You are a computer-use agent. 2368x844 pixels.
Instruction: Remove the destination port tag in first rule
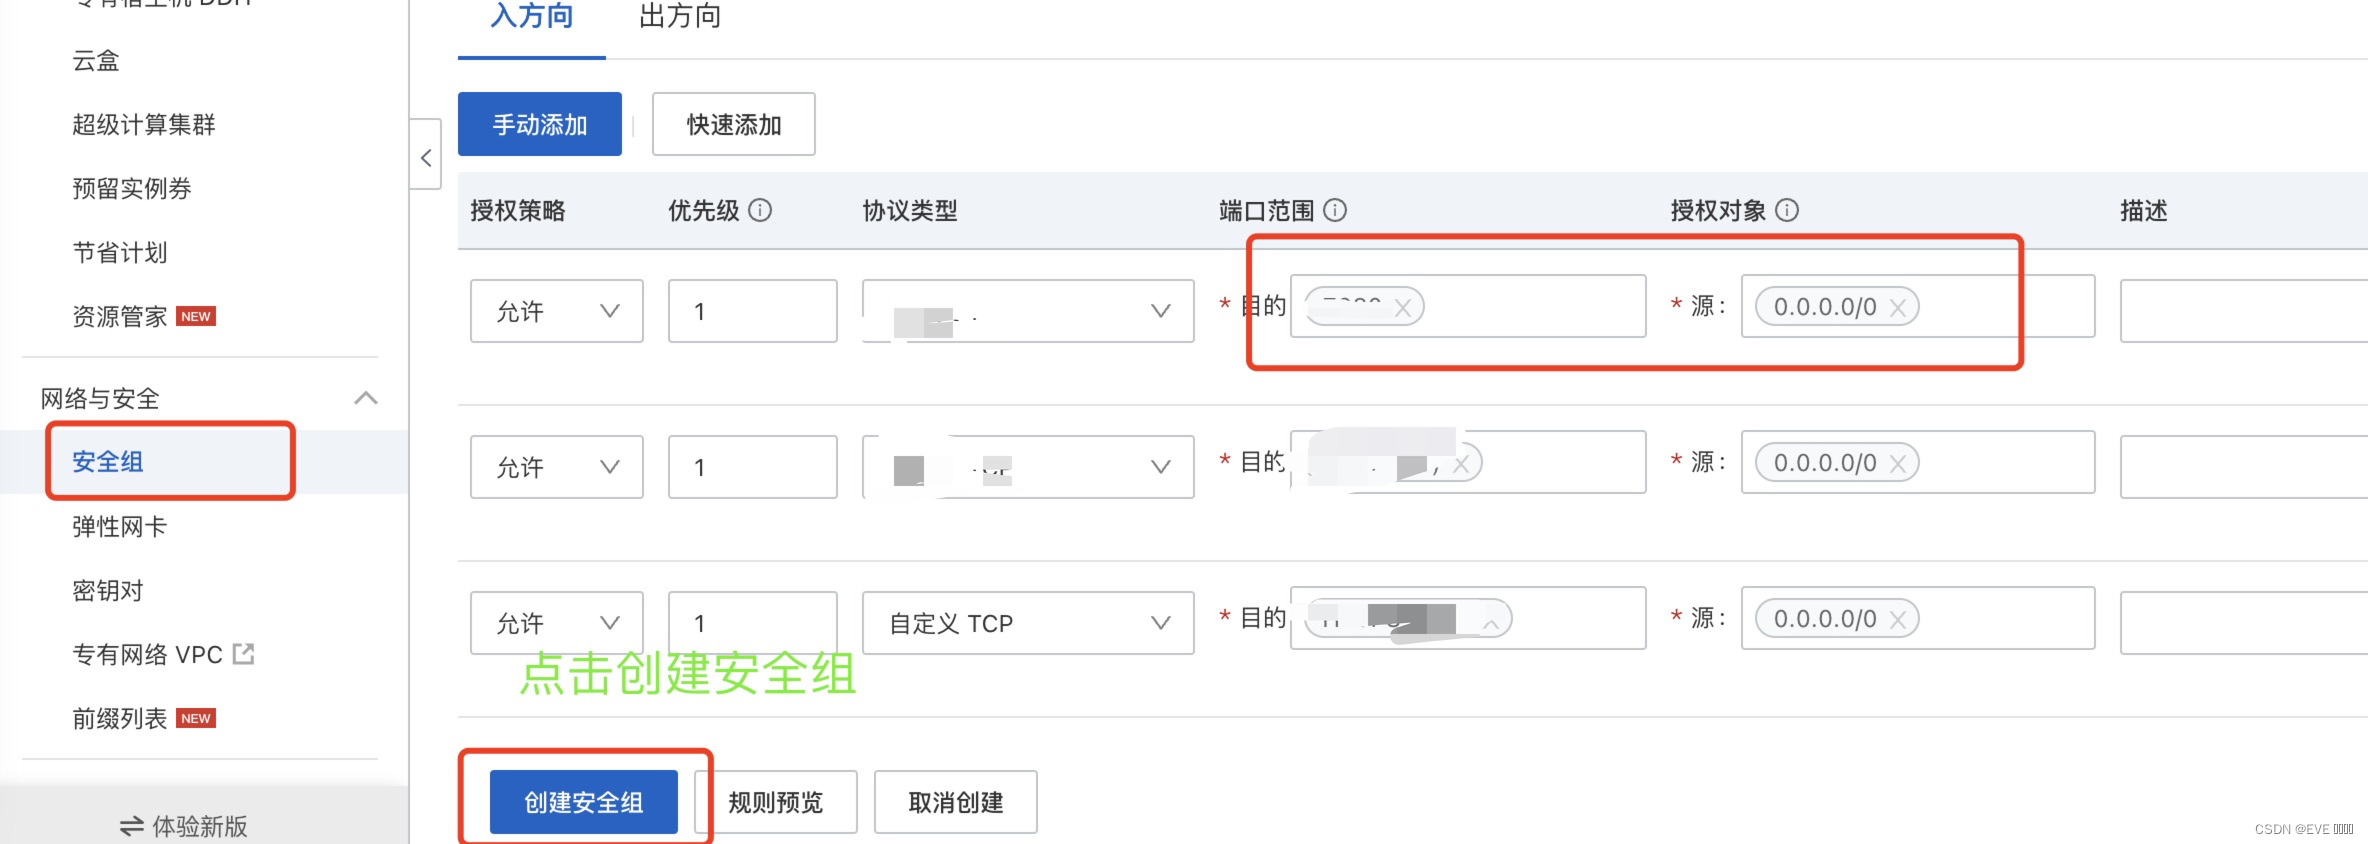pos(1404,308)
